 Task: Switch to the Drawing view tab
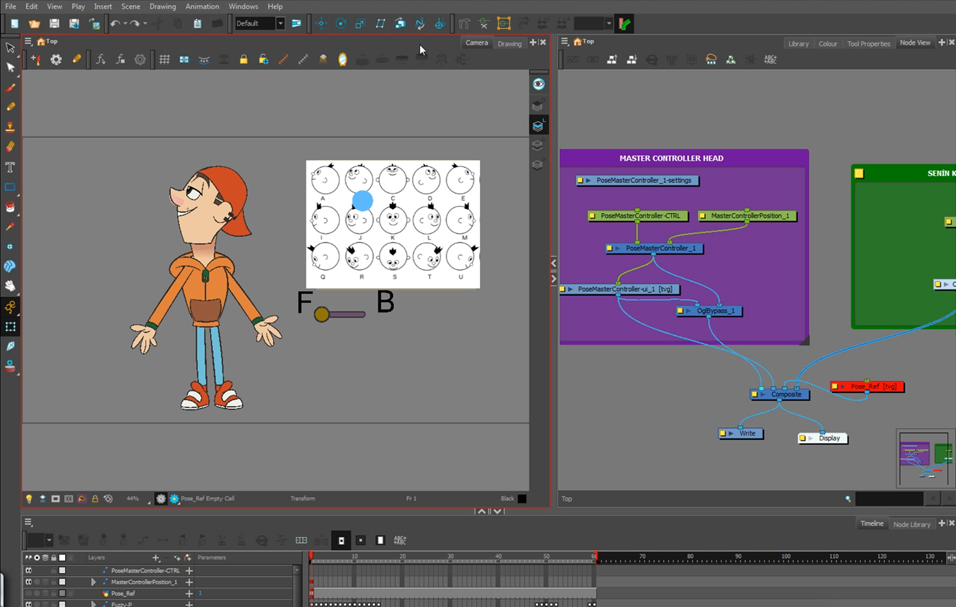click(x=509, y=43)
